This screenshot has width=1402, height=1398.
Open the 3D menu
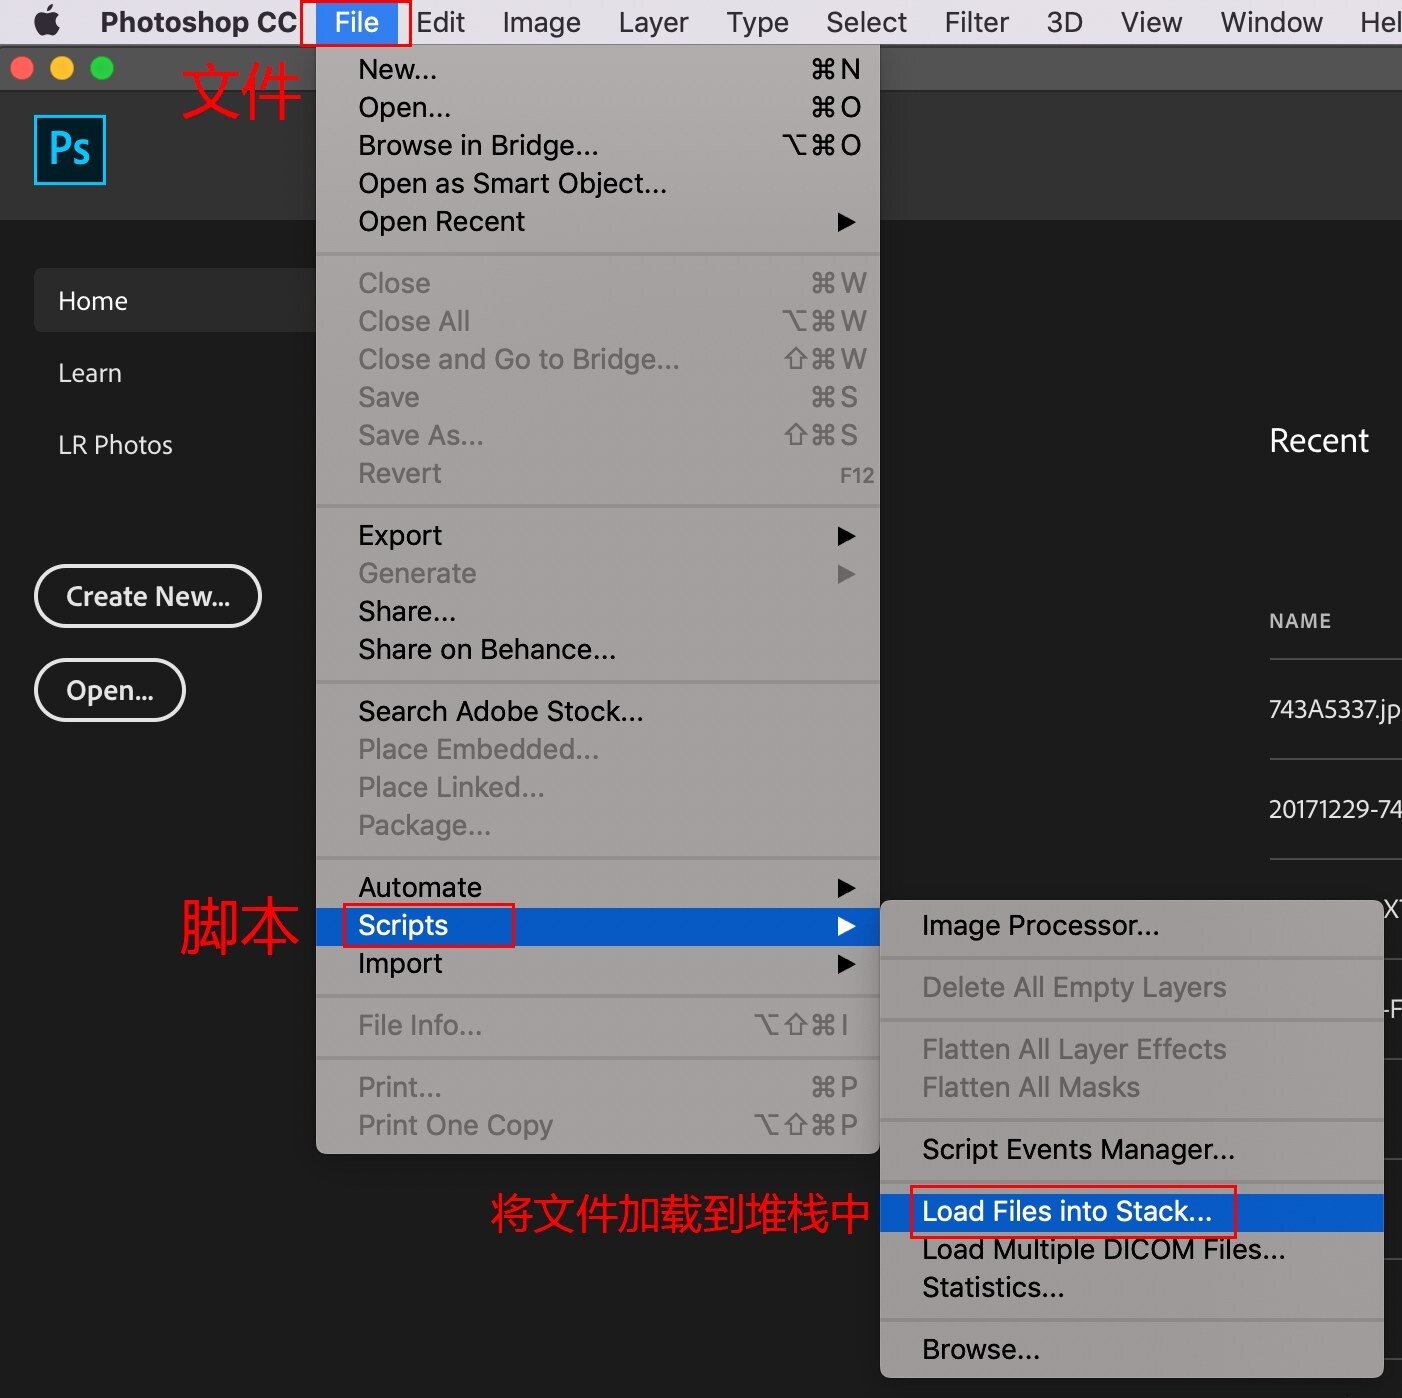click(1064, 22)
